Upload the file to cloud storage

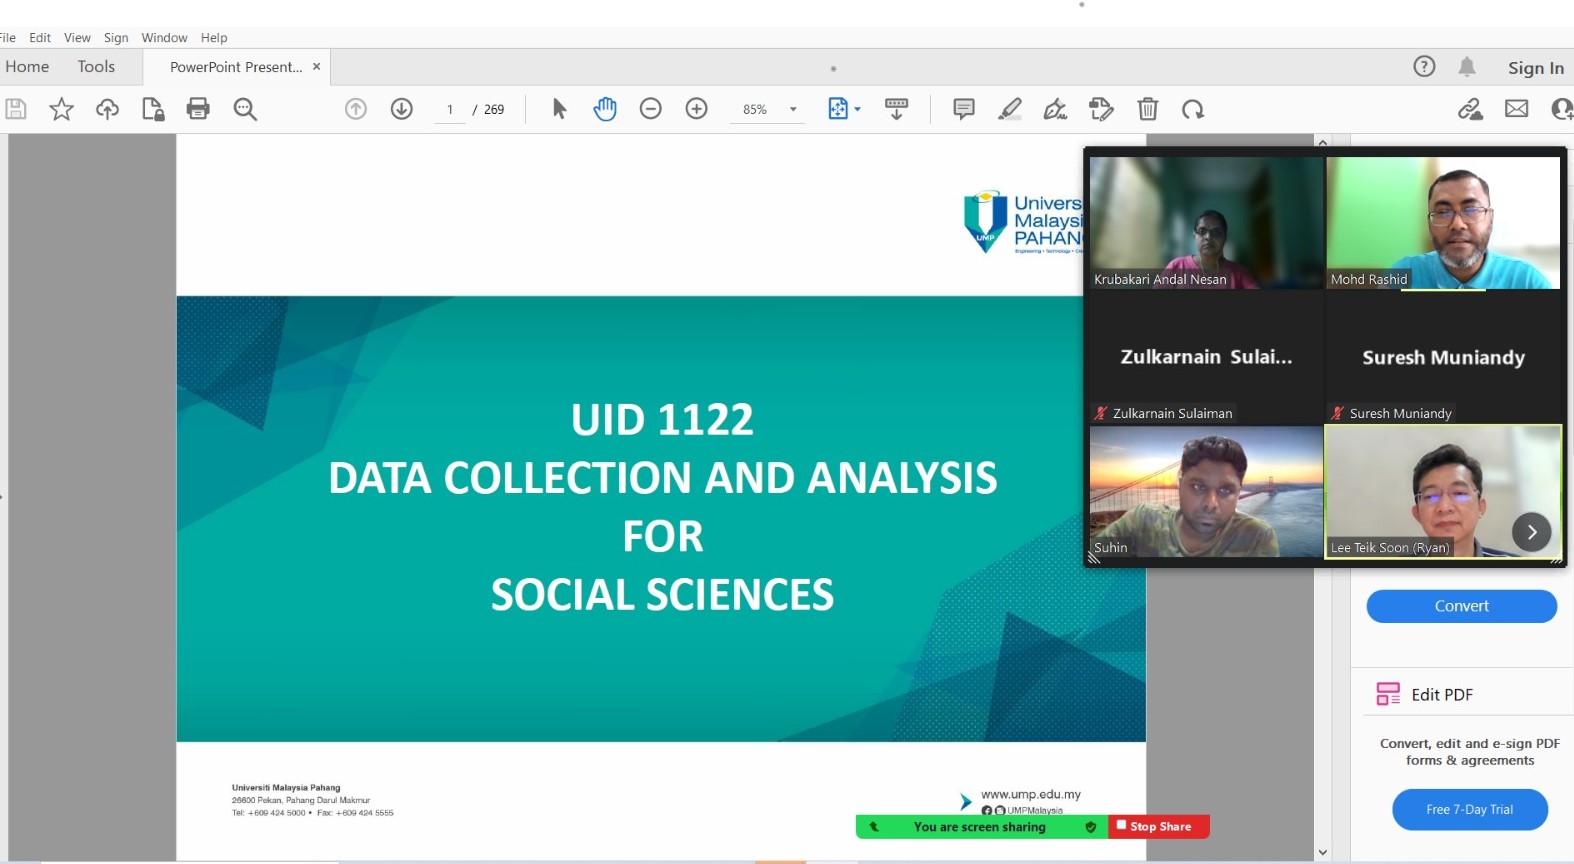[107, 109]
